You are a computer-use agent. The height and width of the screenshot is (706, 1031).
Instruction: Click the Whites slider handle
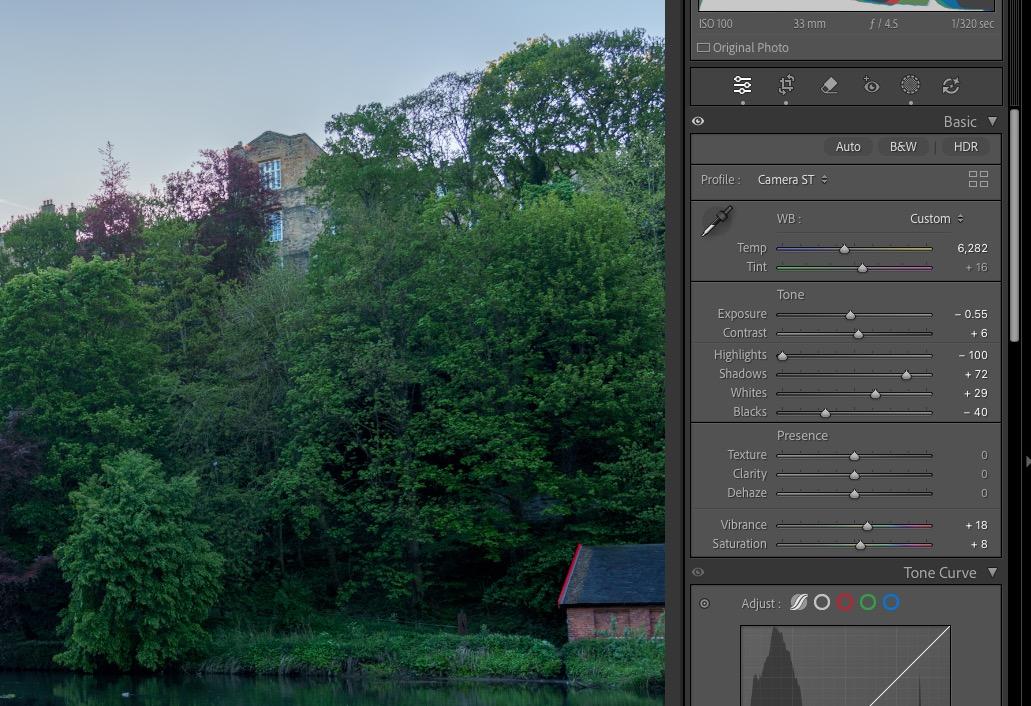pos(875,394)
